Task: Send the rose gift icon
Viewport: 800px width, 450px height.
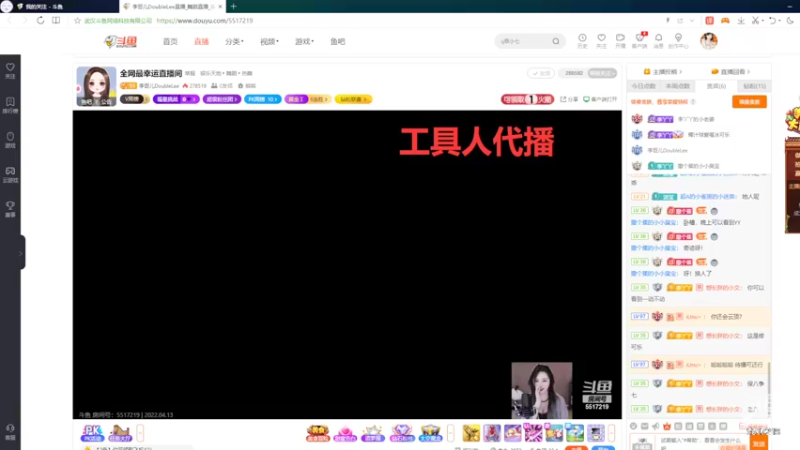Action: point(492,433)
